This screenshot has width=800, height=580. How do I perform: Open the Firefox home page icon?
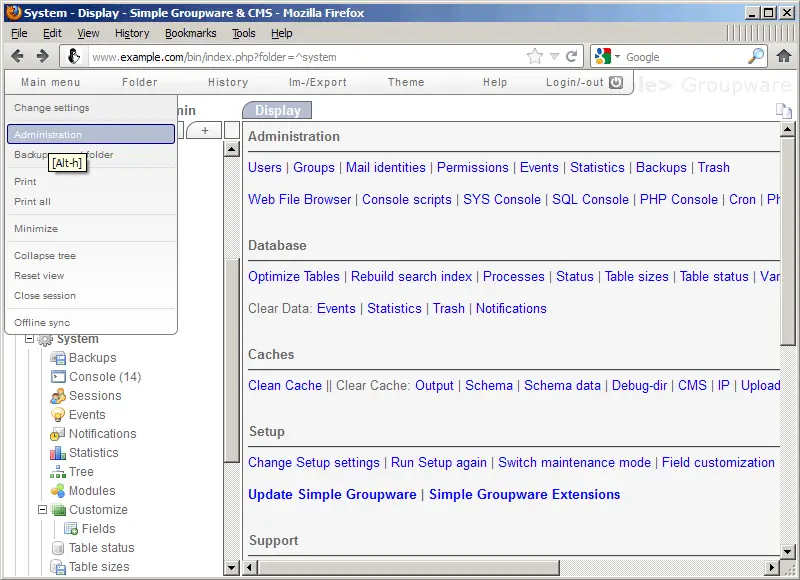point(784,56)
